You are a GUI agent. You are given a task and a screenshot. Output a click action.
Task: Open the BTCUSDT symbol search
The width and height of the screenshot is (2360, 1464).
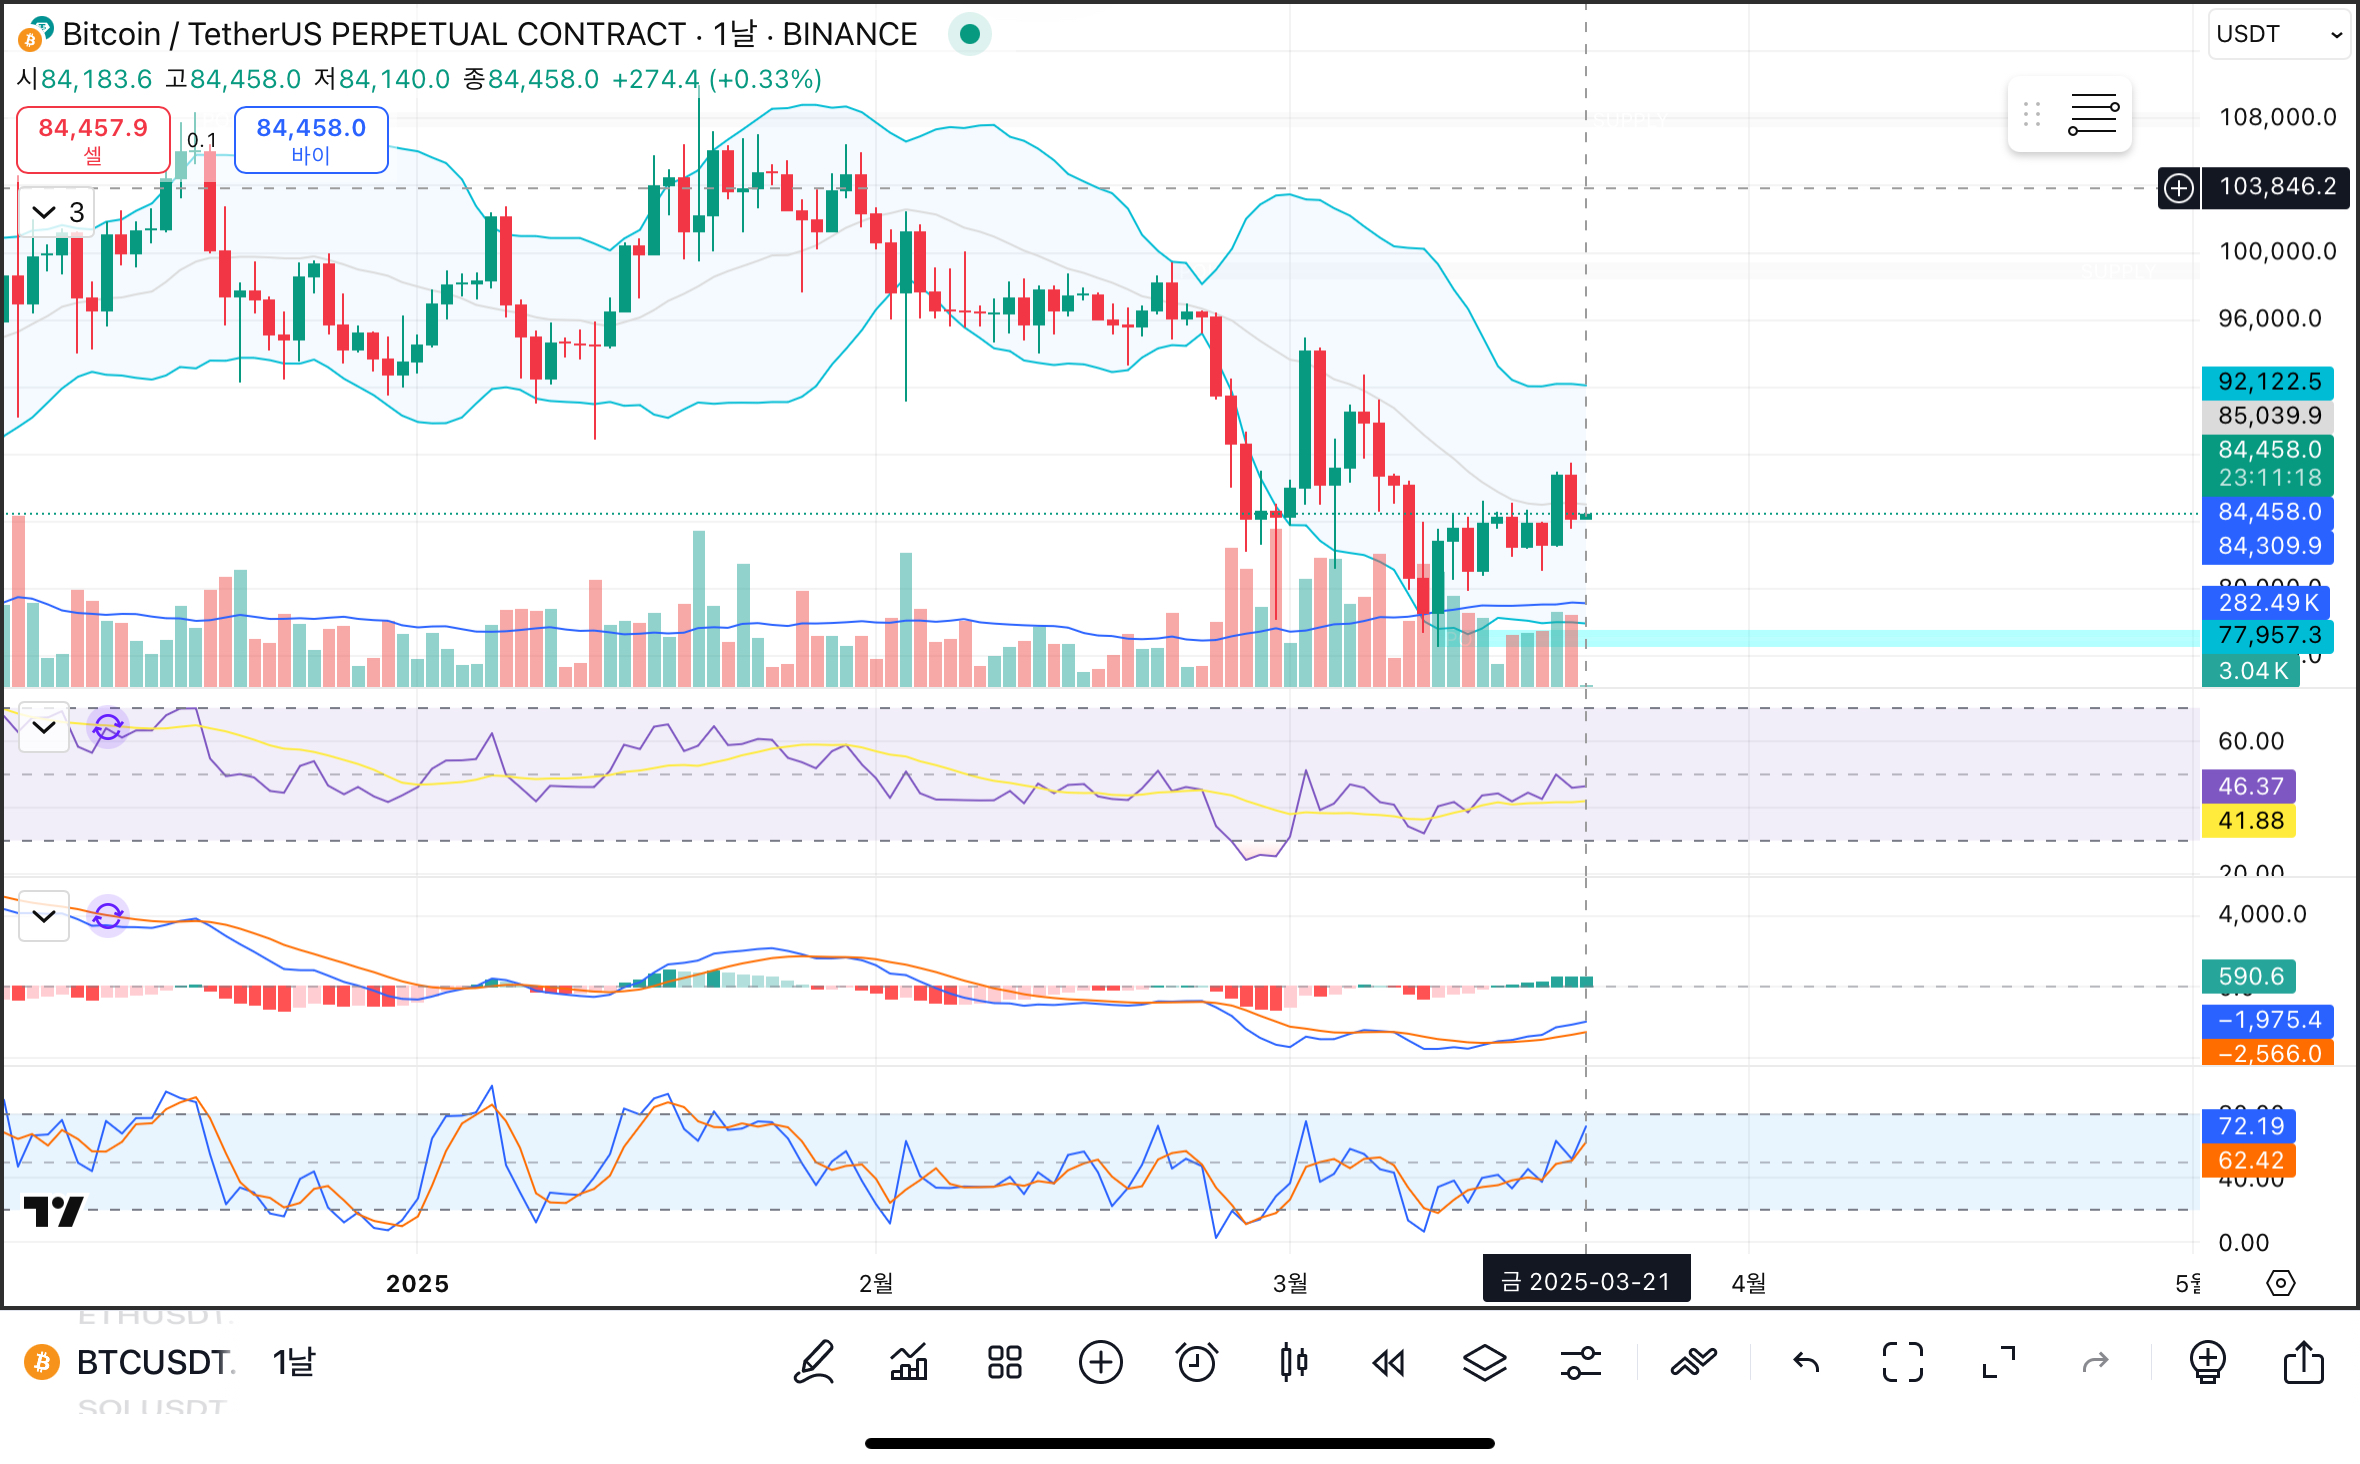[x=153, y=1362]
